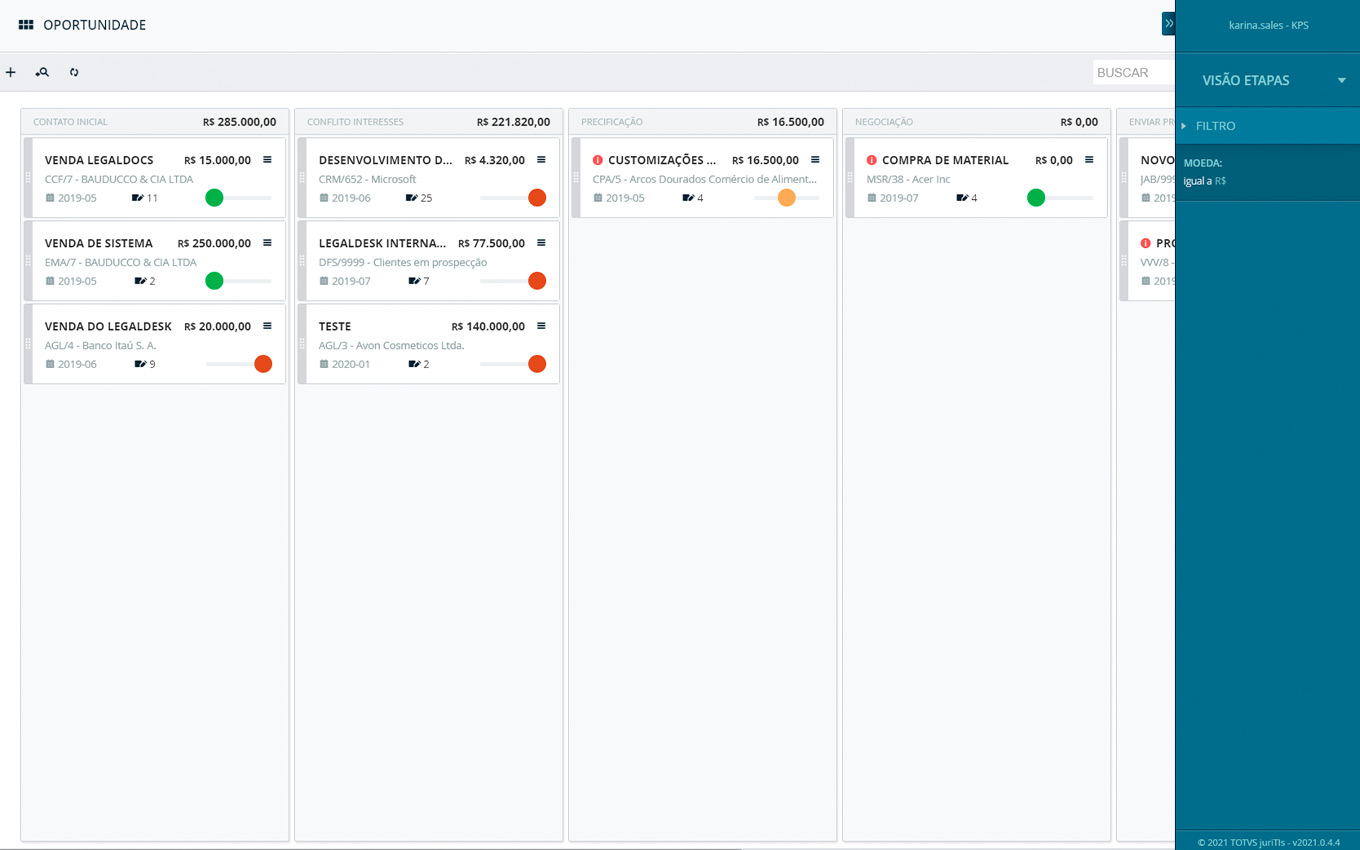Open hamburger menu on Teste card
1360x850 pixels.
point(541,326)
